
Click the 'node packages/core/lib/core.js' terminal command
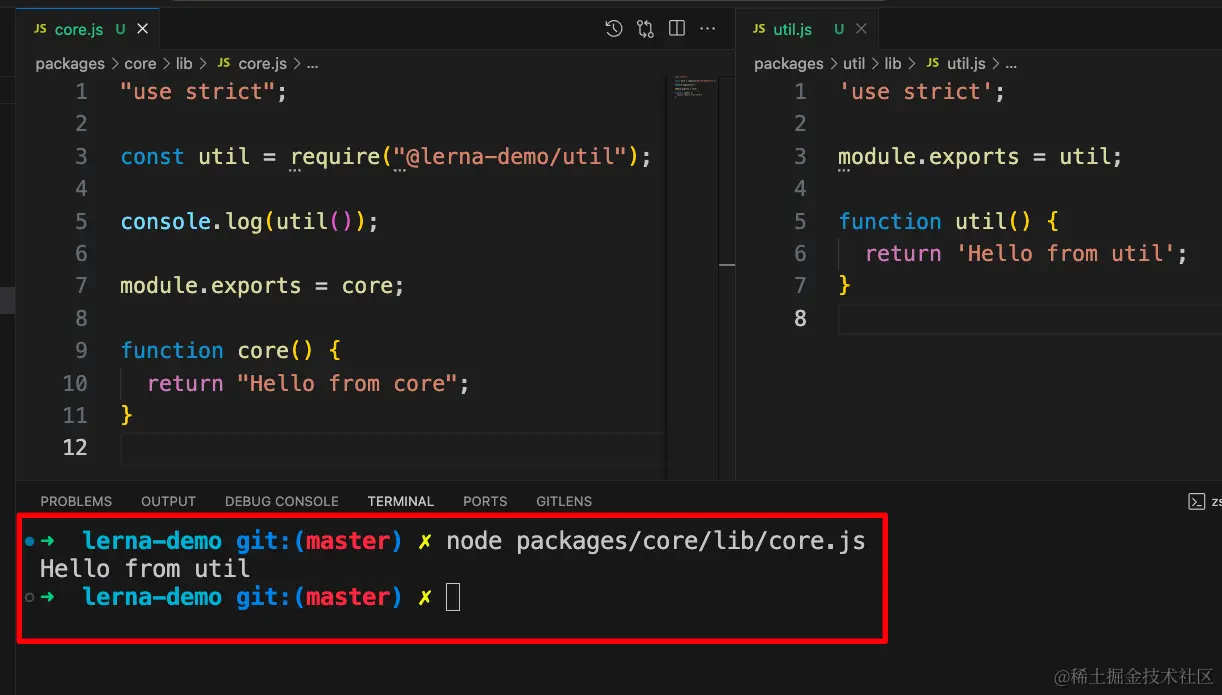(x=656, y=541)
